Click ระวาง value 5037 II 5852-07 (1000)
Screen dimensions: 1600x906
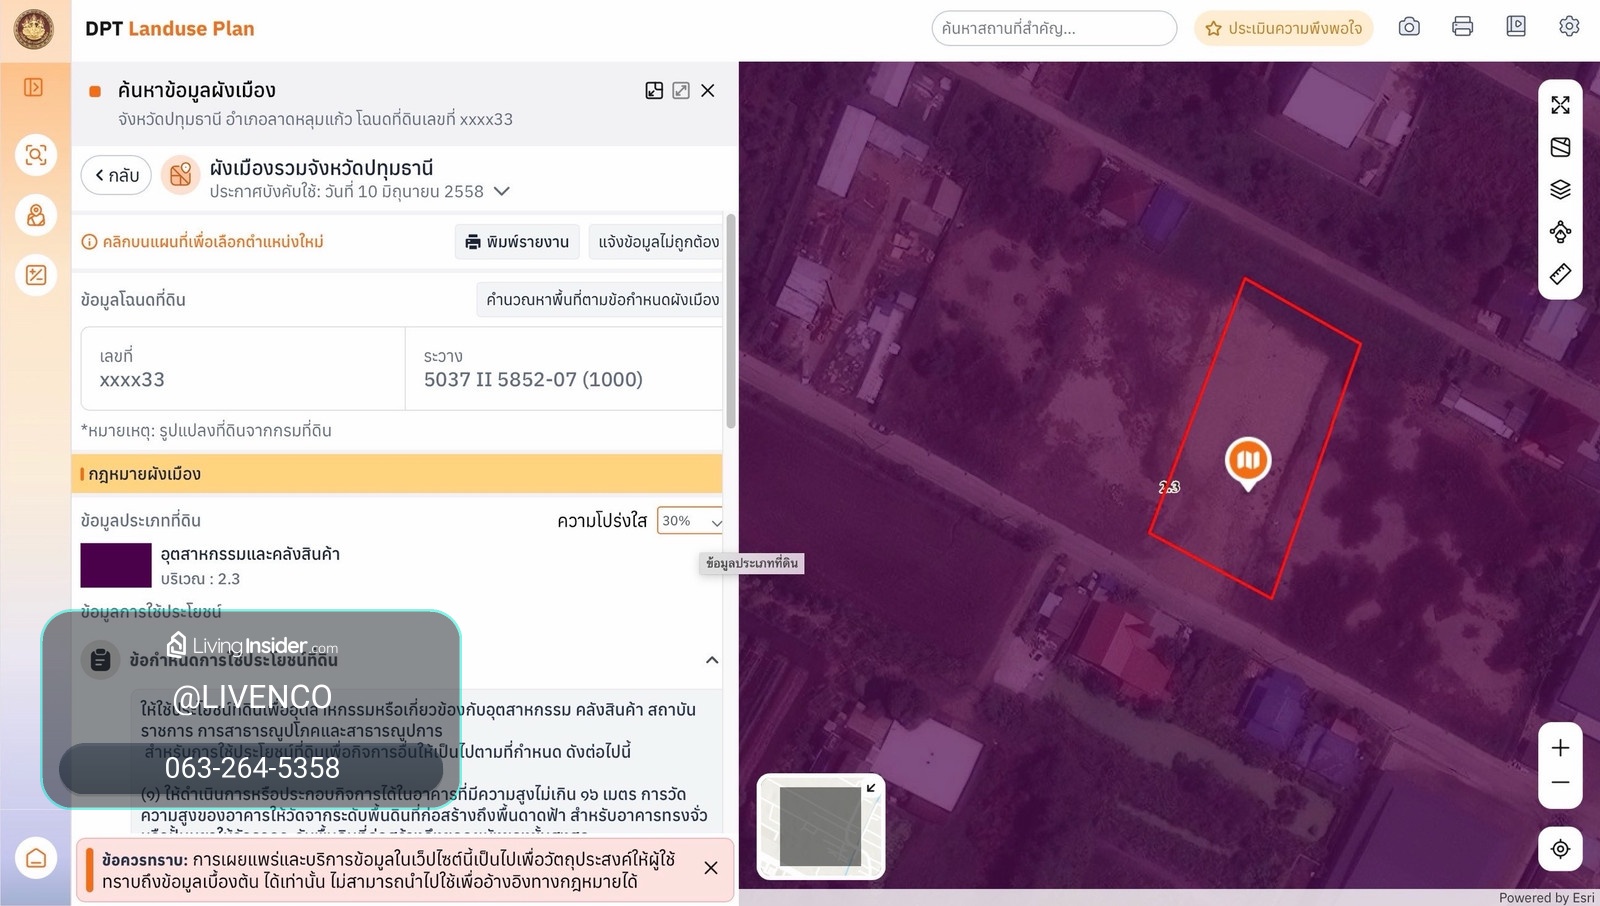tap(533, 380)
